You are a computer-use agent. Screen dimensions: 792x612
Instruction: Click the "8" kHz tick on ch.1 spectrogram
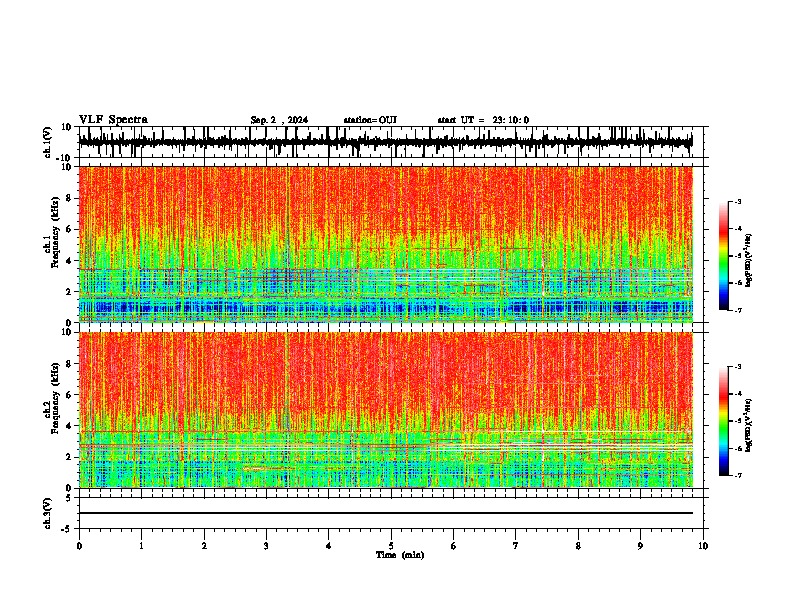[x=70, y=198]
